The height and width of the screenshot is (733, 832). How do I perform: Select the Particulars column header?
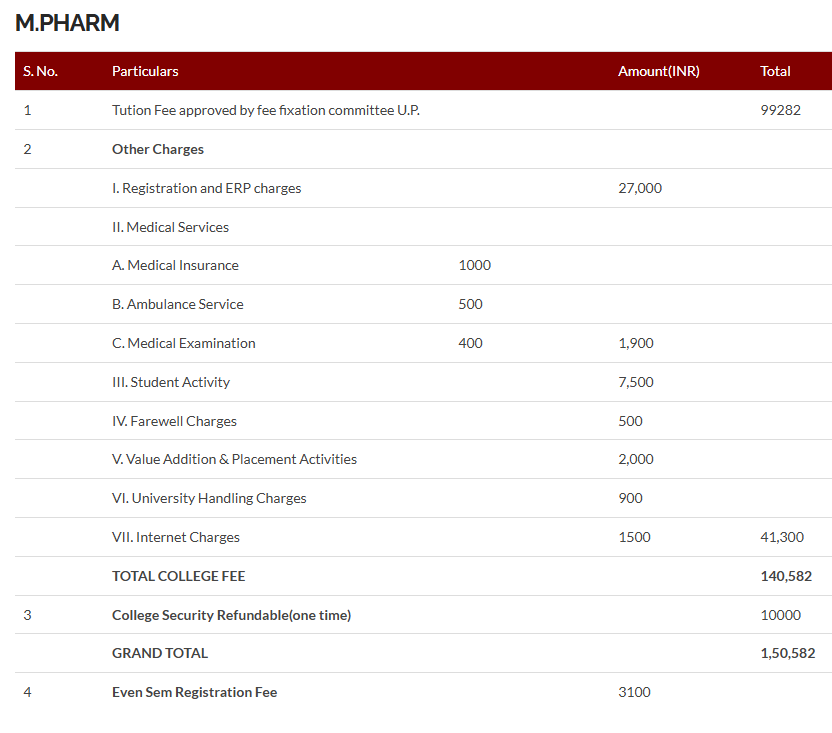(145, 71)
